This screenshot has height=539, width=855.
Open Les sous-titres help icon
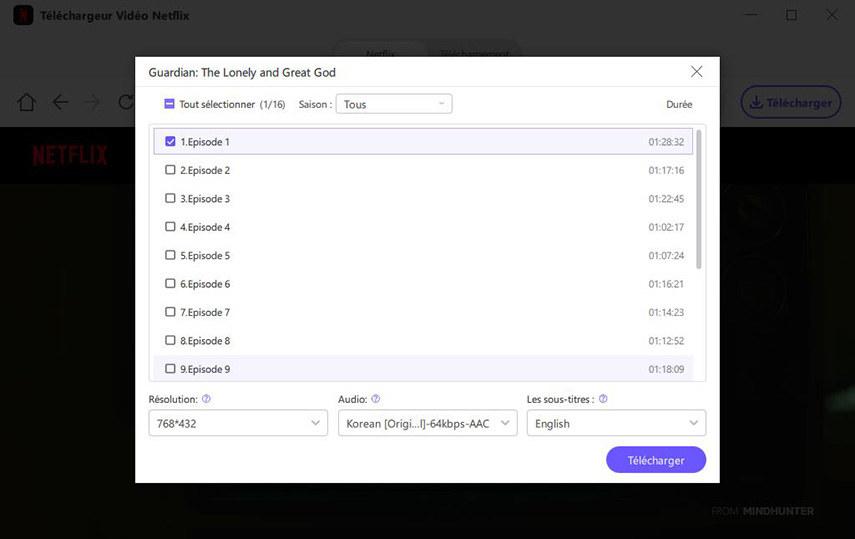(603, 399)
